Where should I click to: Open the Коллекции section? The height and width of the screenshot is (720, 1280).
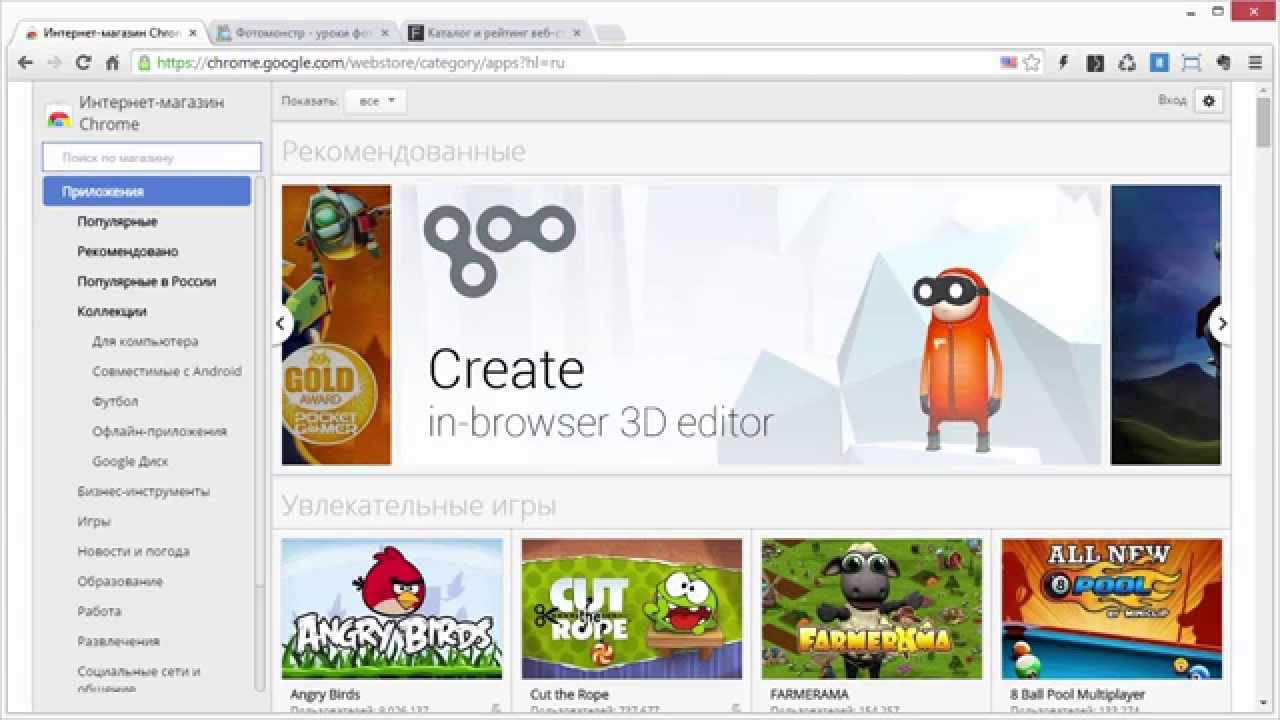point(112,311)
